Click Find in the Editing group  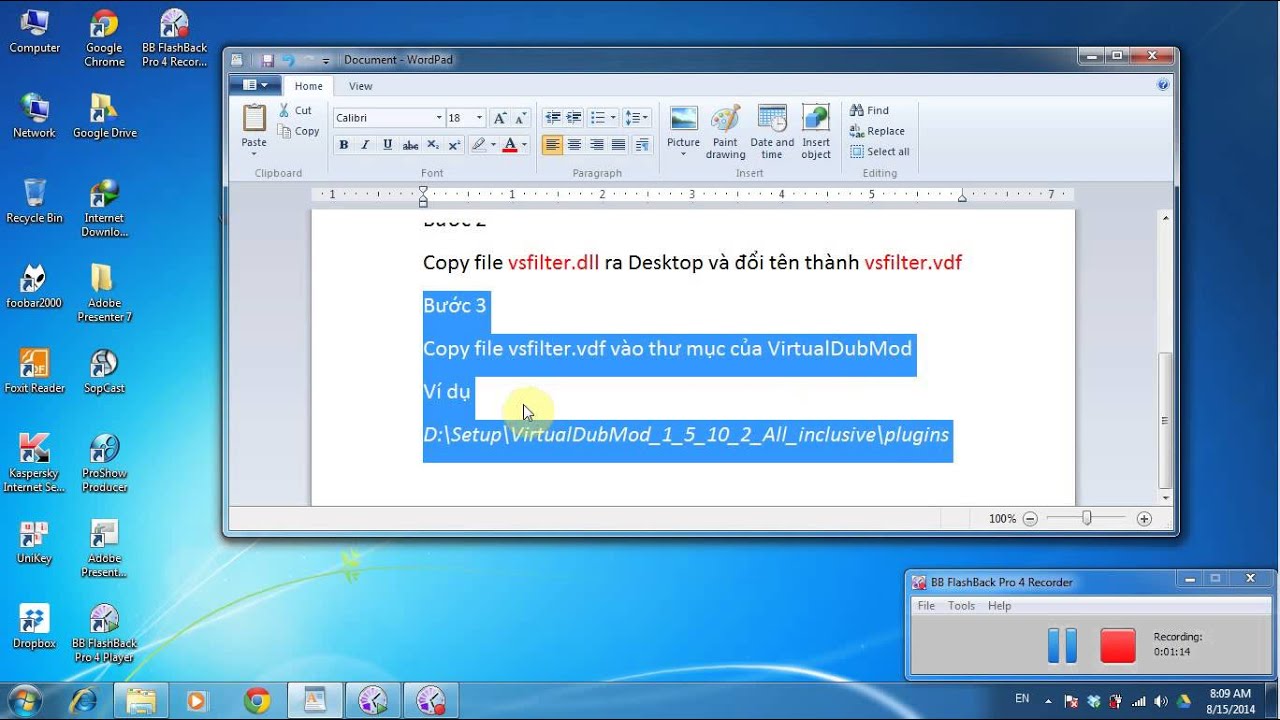pyautogui.click(x=870, y=110)
